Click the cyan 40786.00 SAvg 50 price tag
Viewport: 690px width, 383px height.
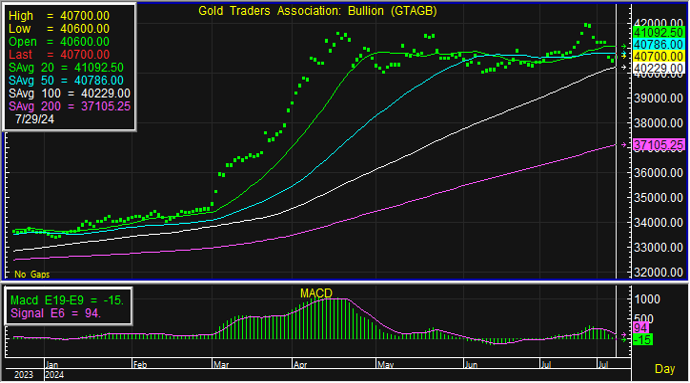click(x=658, y=44)
